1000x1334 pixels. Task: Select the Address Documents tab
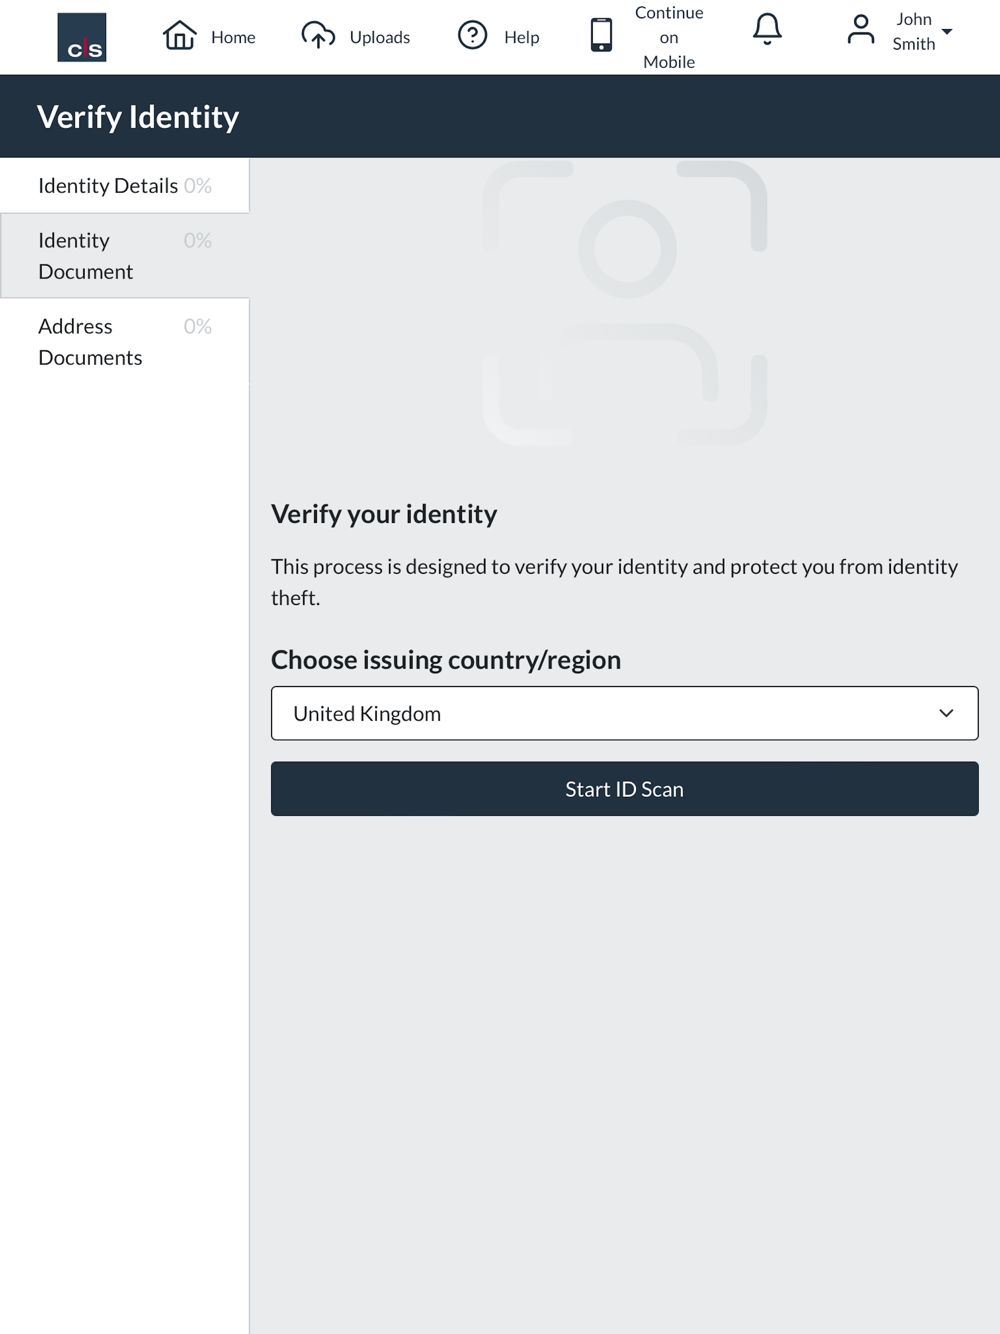pos(124,342)
